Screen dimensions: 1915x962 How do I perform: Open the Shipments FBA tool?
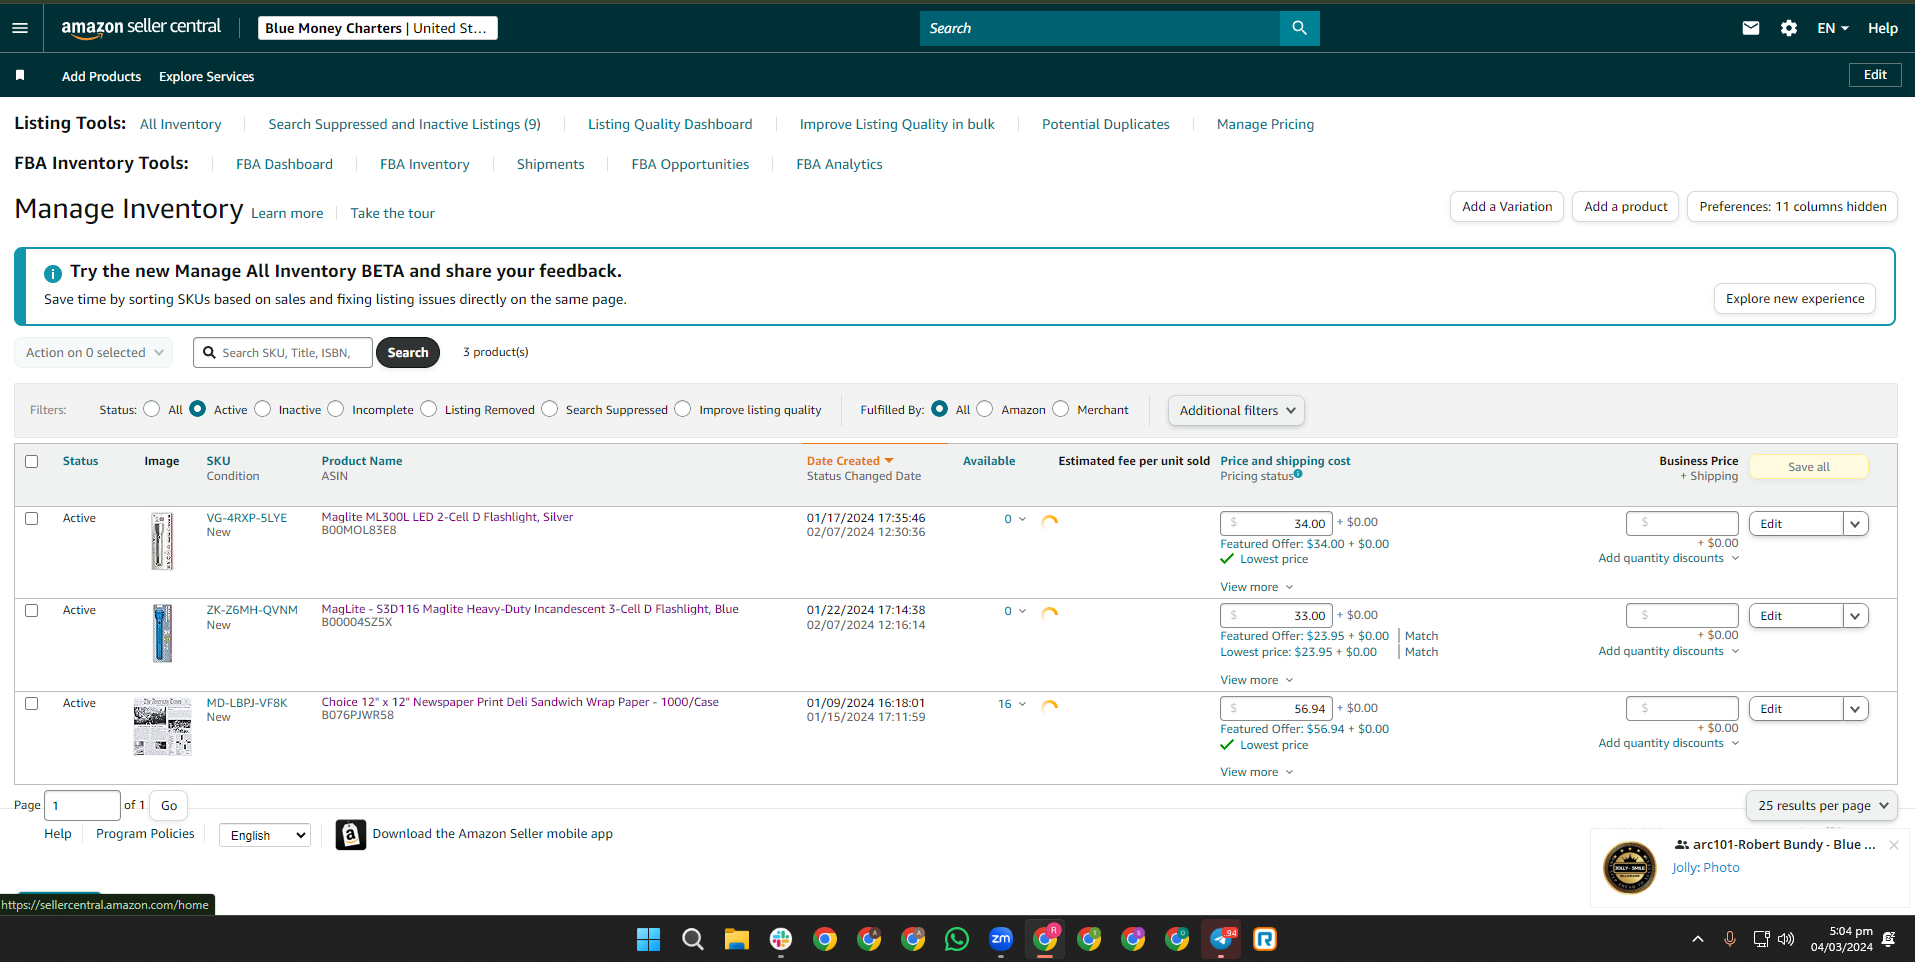(x=550, y=164)
